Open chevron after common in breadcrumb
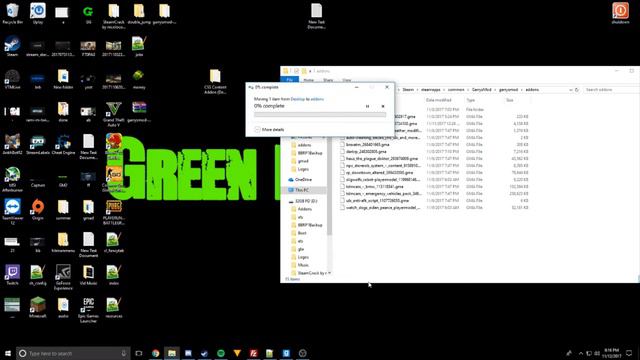This screenshot has height=360, width=640. [468, 89]
